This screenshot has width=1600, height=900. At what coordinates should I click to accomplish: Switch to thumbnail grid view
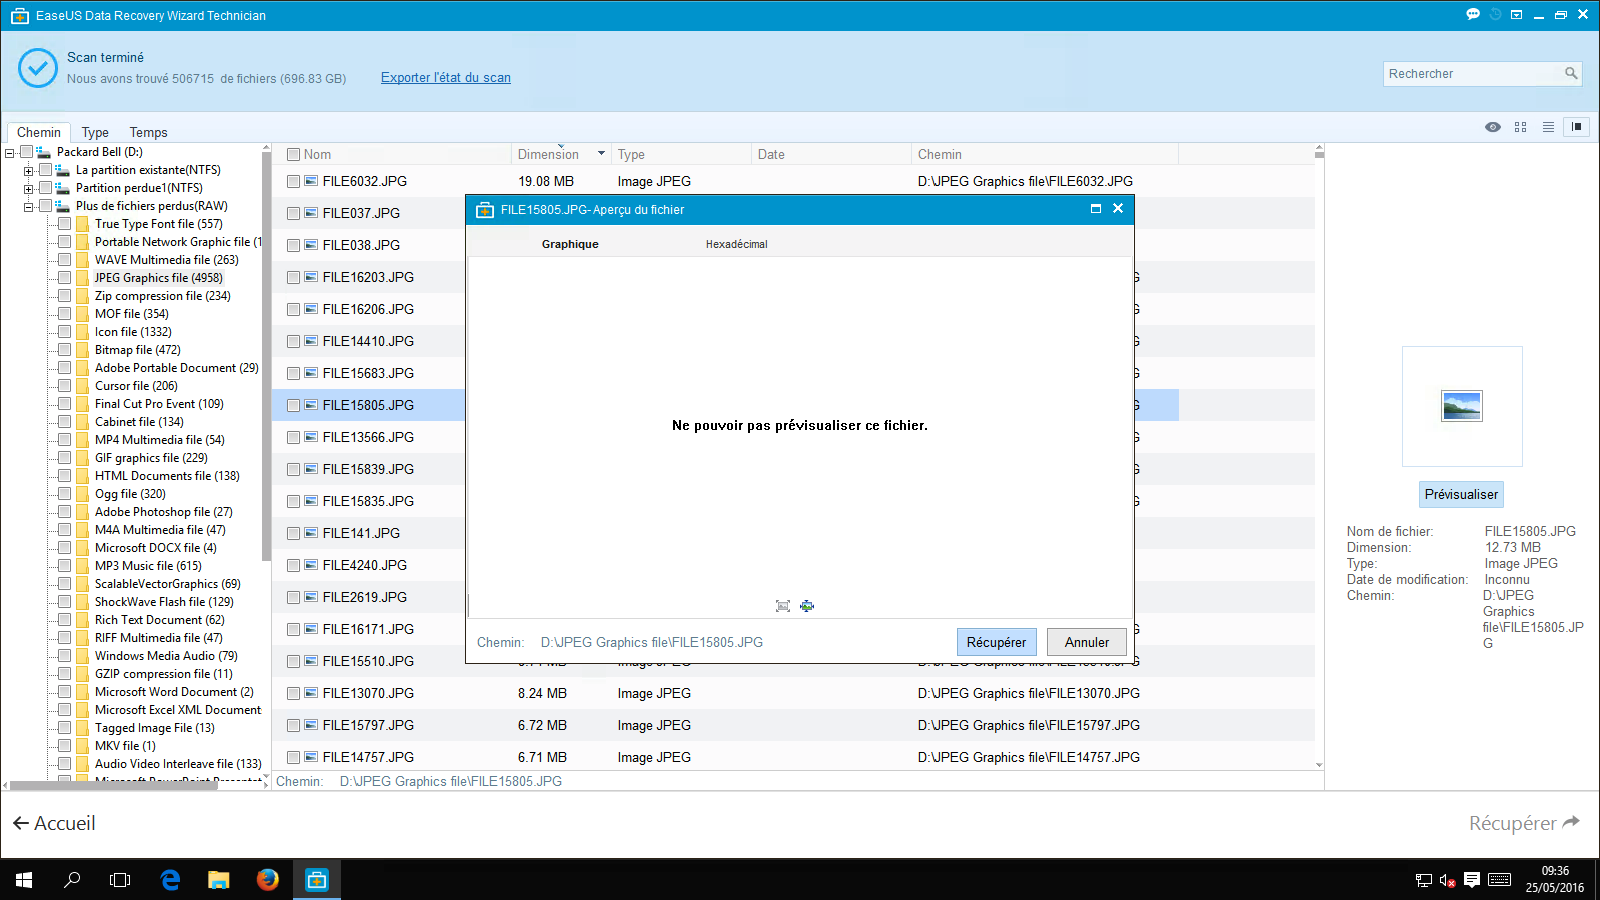1520,127
